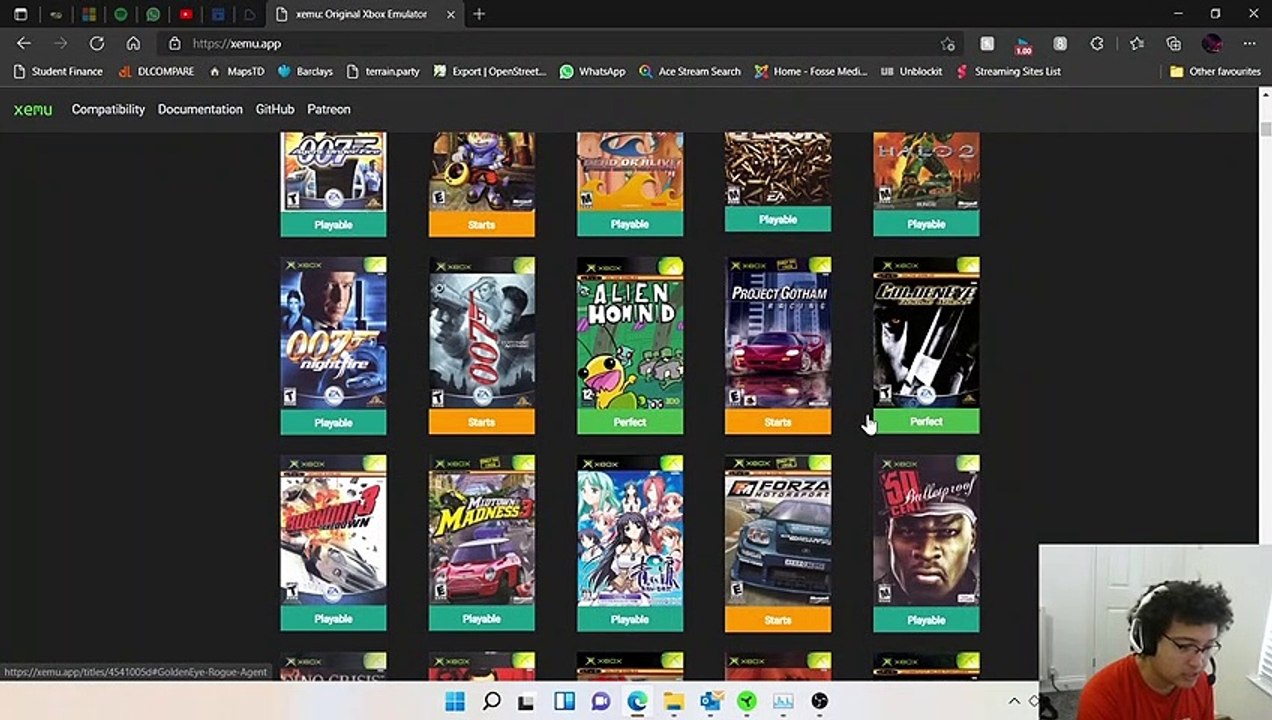Open the Task Manager graph taskbar icon

783,701
